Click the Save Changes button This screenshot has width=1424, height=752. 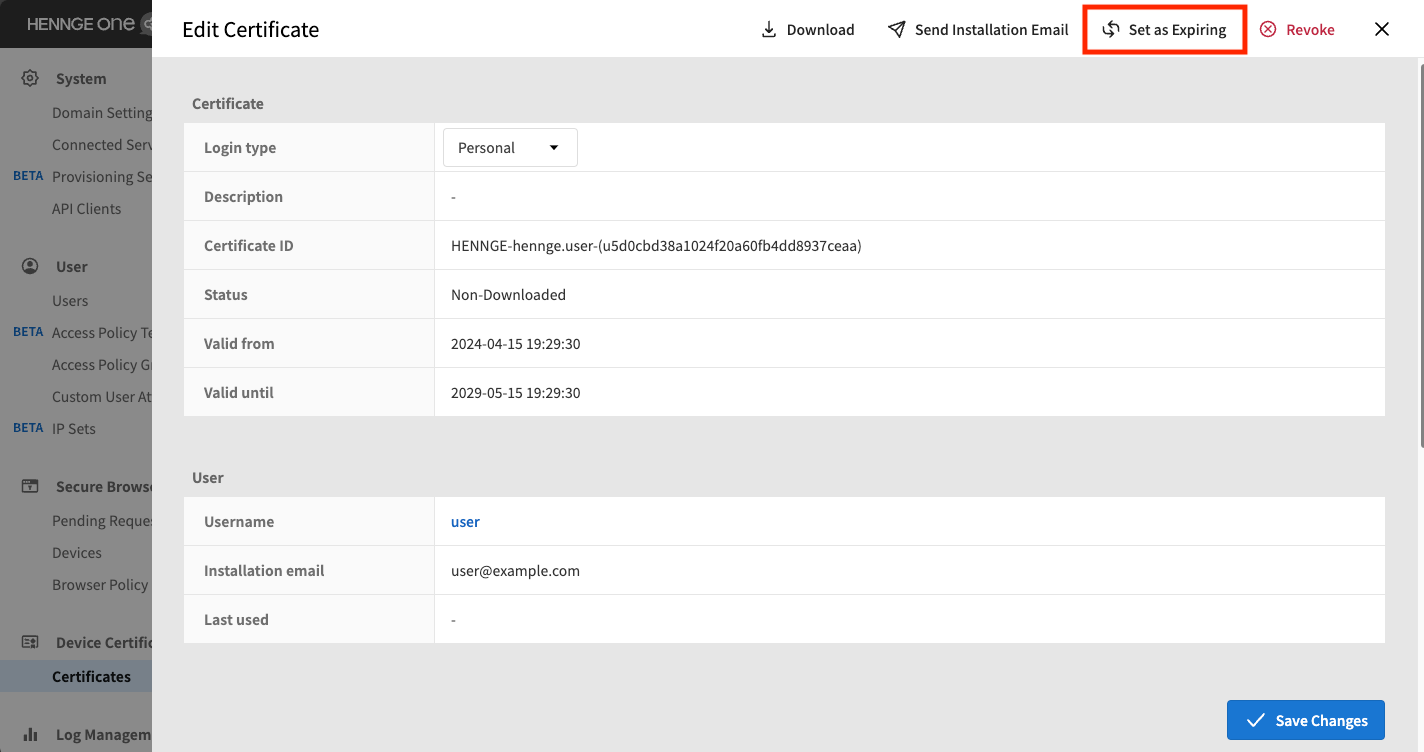click(x=1305, y=720)
